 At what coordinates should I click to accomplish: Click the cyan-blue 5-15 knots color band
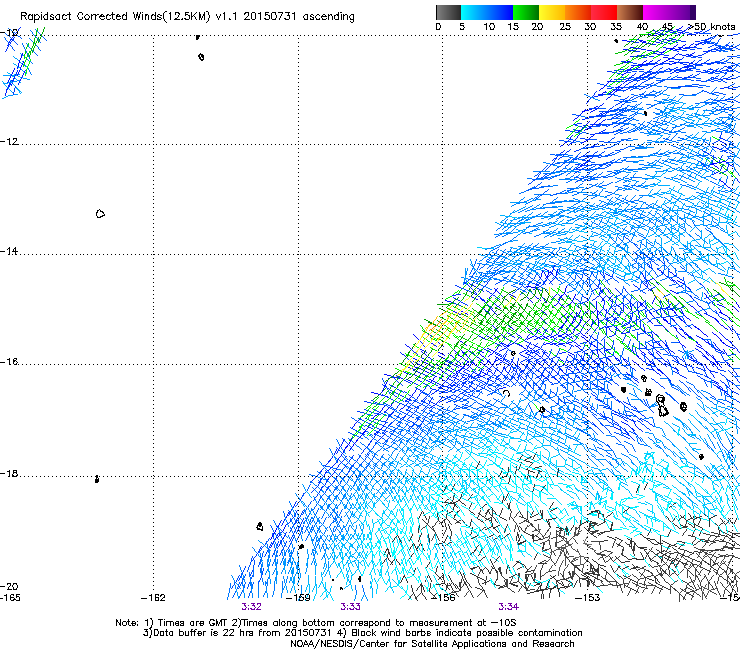coord(487,12)
